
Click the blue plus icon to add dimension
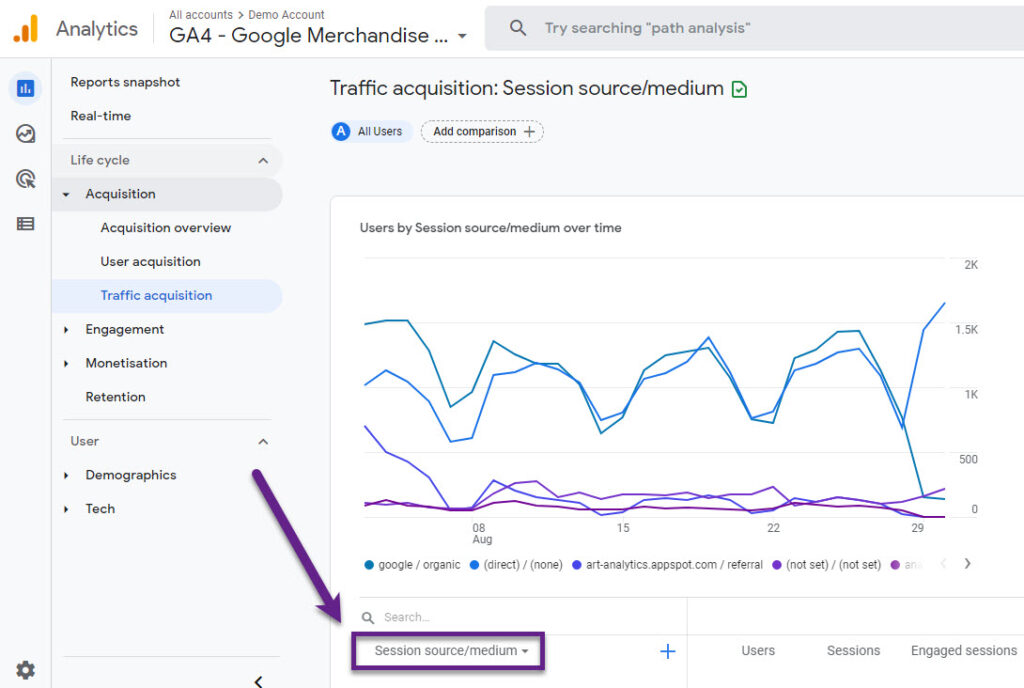click(667, 651)
